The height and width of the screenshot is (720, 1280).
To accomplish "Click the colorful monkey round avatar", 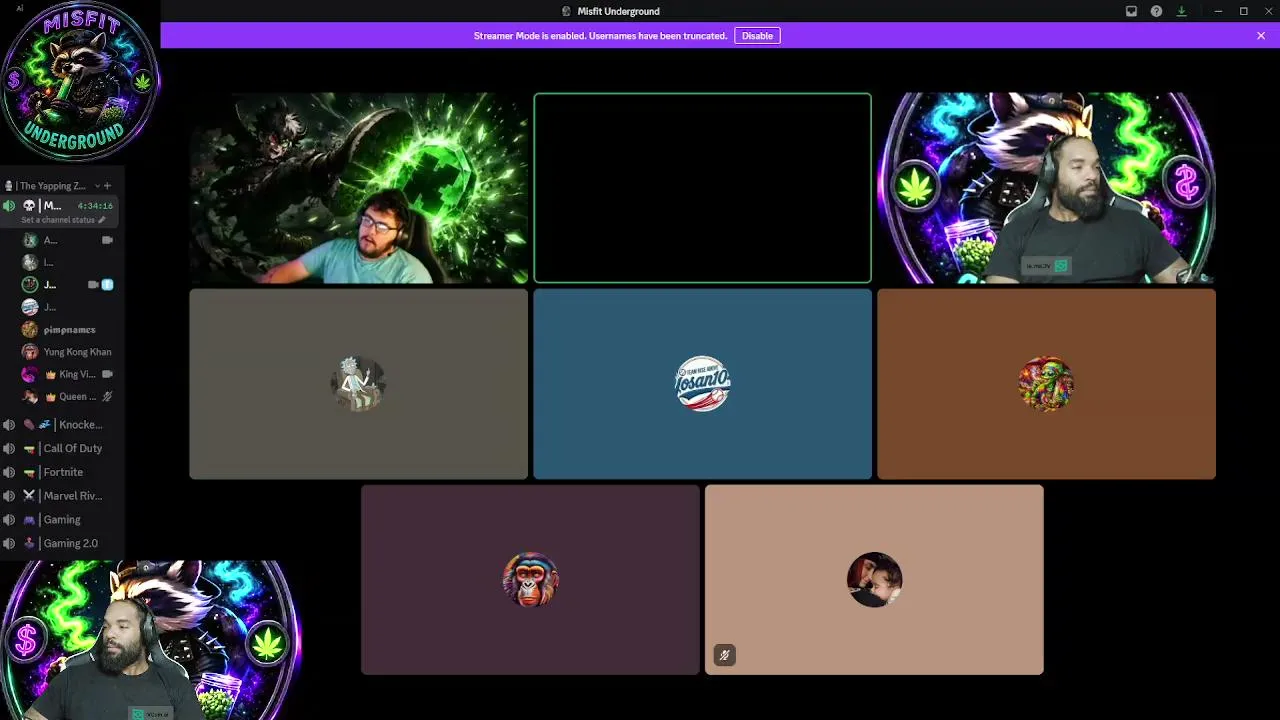I will 530,580.
